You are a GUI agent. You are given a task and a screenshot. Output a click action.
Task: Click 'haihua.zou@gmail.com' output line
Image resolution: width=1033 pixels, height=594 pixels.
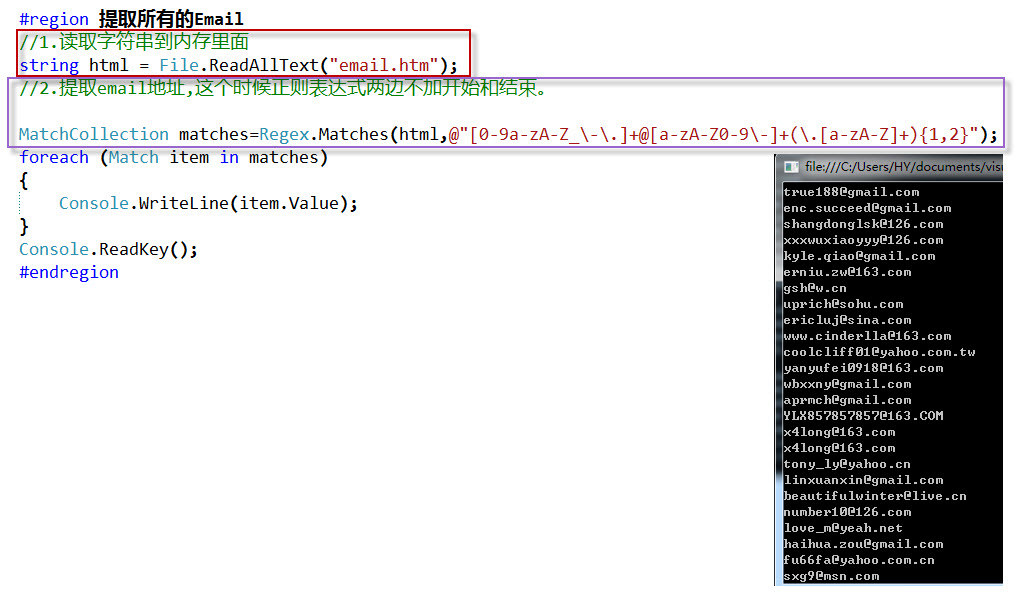(863, 544)
